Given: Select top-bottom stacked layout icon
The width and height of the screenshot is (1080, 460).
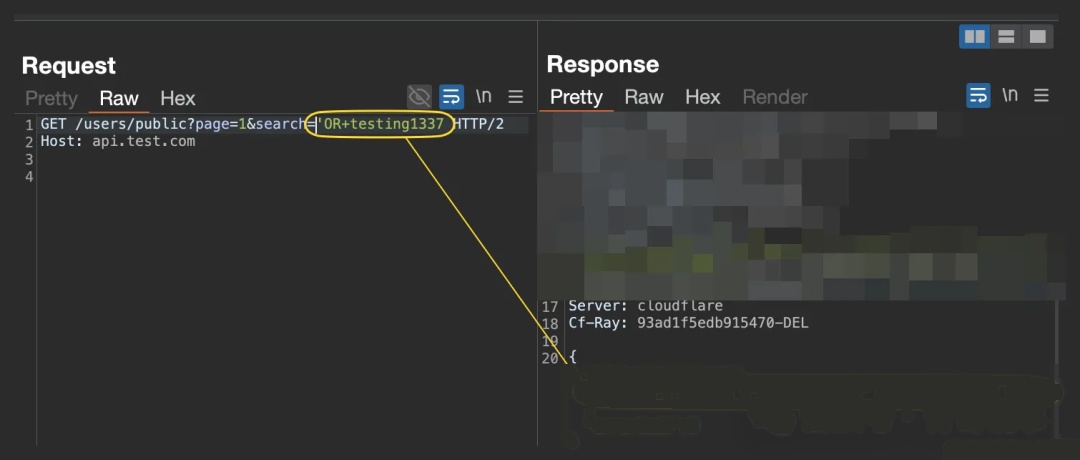Looking at the screenshot, I should pyautogui.click(x=1006, y=36).
